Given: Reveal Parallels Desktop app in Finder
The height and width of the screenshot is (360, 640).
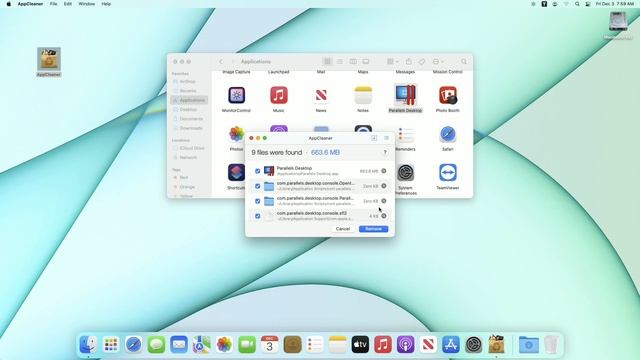Looking at the screenshot, I should 384,171.
